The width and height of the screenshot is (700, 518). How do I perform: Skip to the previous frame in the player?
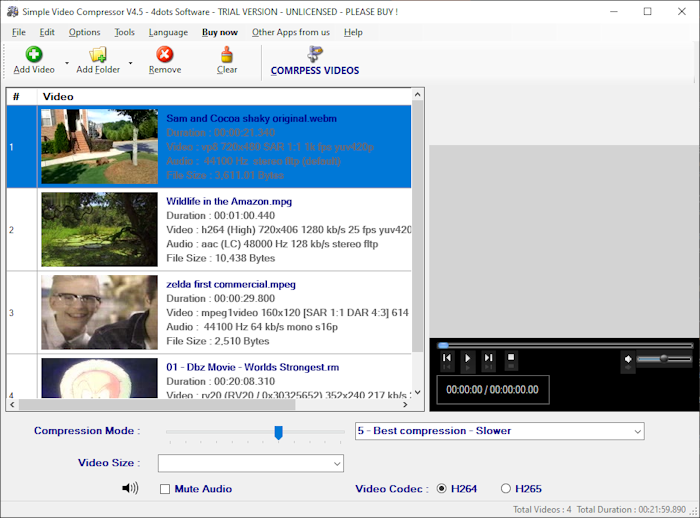click(447, 358)
